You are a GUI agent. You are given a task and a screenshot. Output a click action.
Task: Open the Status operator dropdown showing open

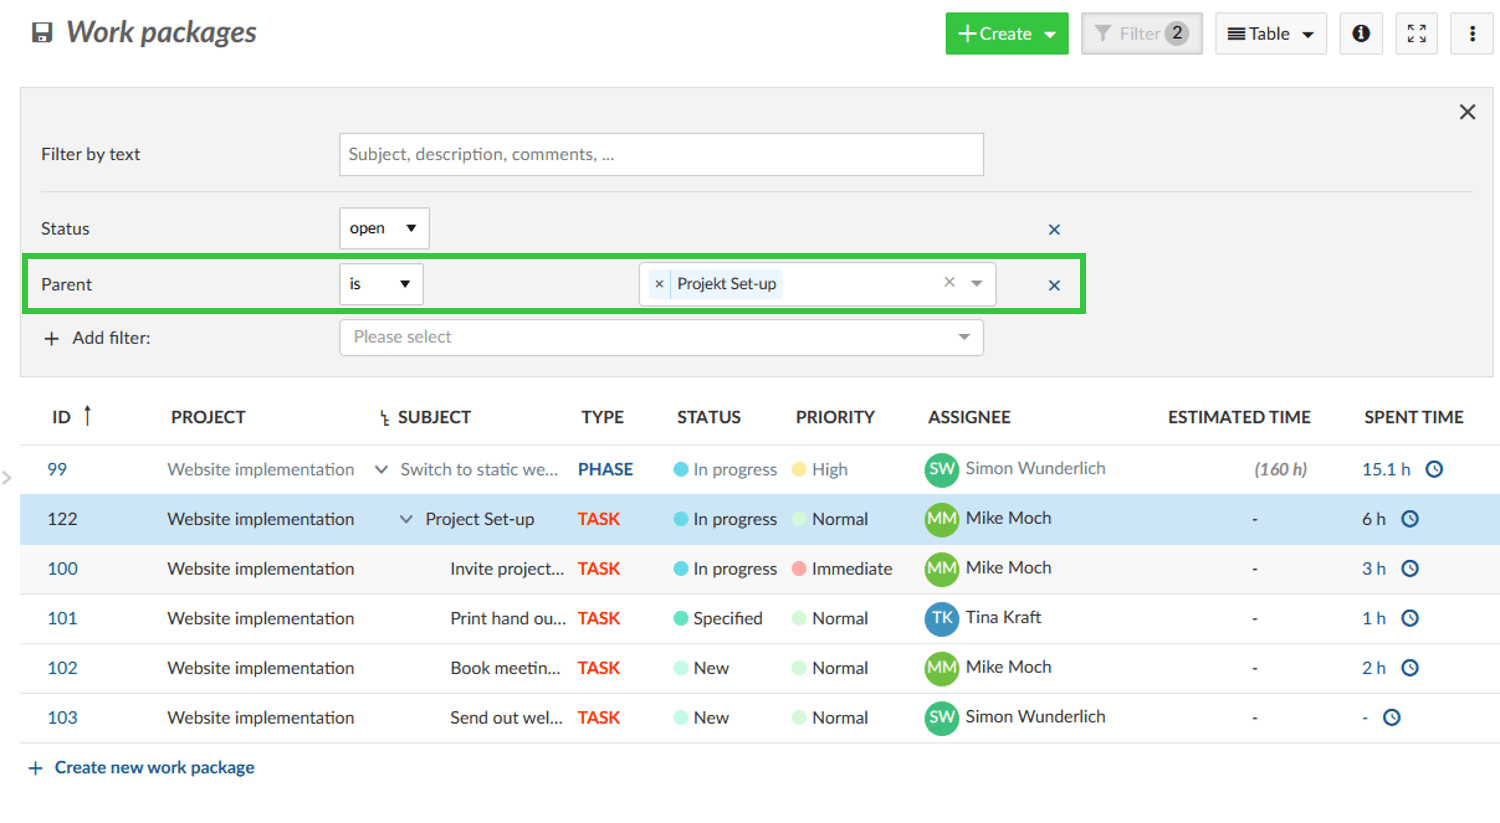(x=384, y=229)
